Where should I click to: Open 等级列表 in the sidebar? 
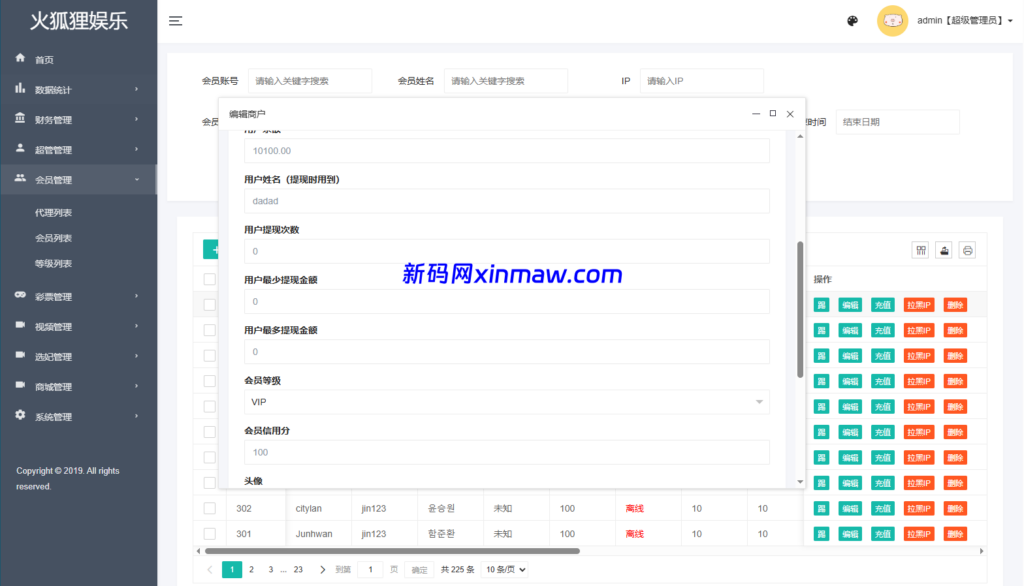(54, 264)
